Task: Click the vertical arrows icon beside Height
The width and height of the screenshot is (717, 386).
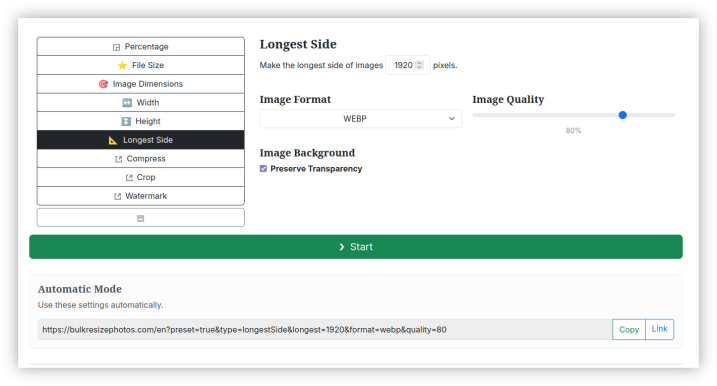Action: click(126, 121)
